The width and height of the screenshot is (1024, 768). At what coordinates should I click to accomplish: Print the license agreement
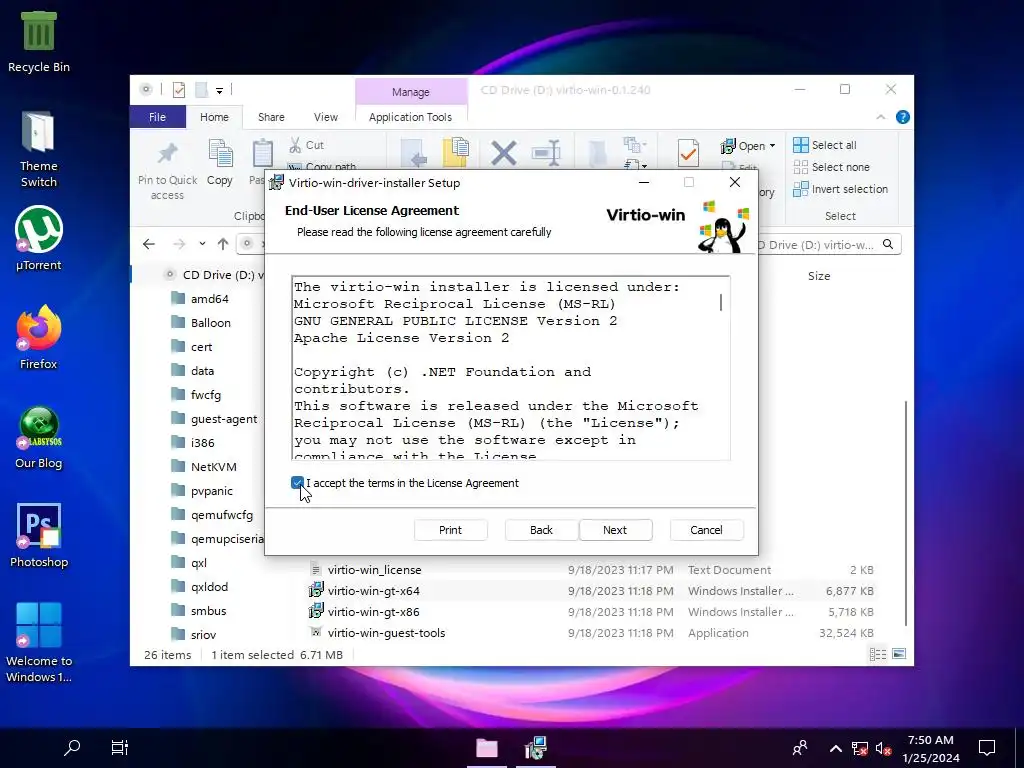pyautogui.click(x=450, y=530)
